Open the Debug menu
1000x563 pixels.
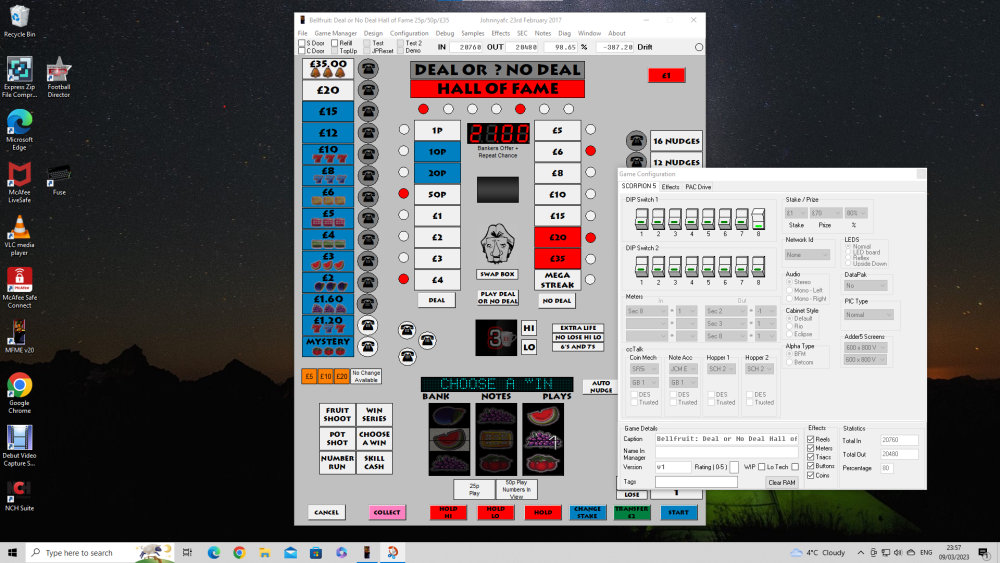click(445, 33)
